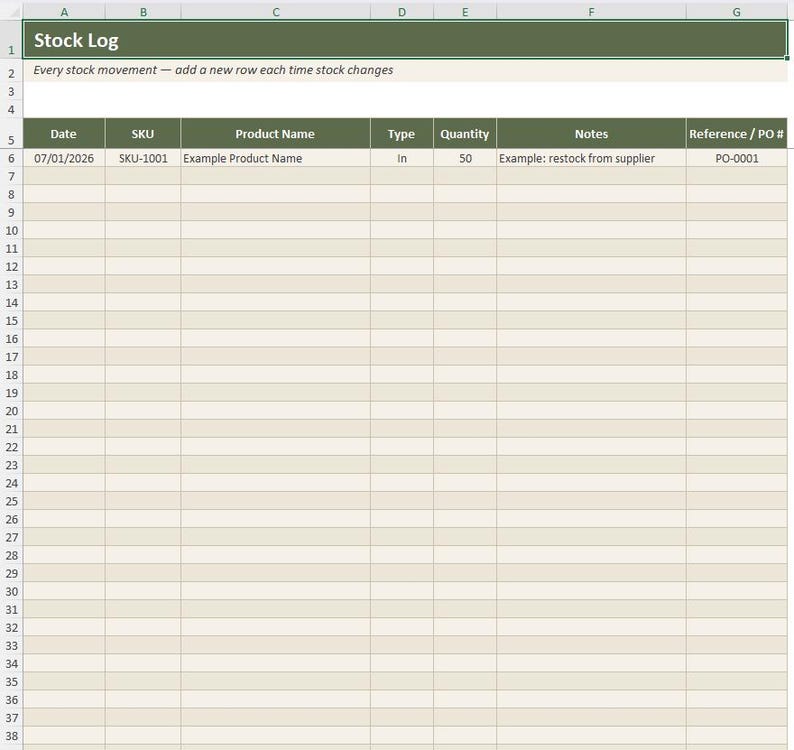Viewport: 794px width, 750px height.
Task: Select the Quantity header cell
Action: (465, 134)
